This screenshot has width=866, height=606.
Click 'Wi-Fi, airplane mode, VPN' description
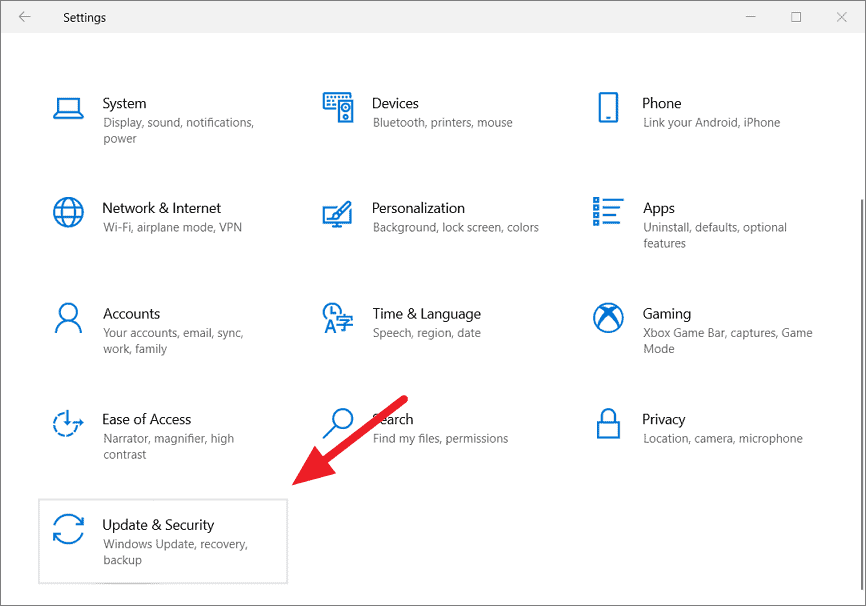pos(172,228)
